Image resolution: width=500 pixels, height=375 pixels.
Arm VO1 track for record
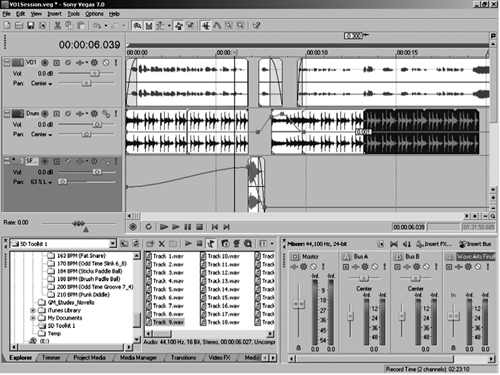[x=45, y=63]
